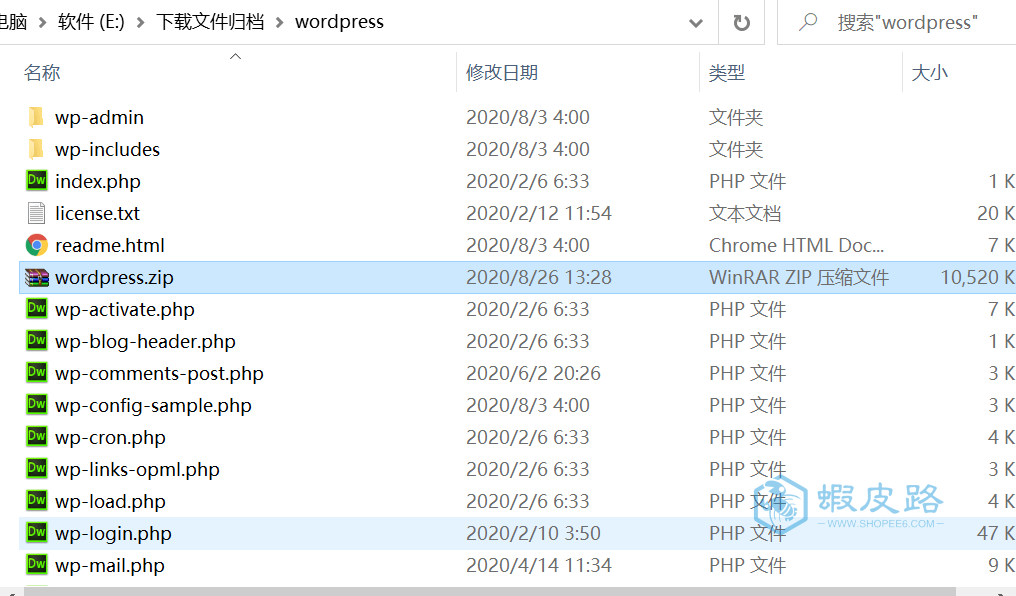Click the wp-links-opml.php file icon
The height and width of the screenshot is (596, 1016).
37,469
